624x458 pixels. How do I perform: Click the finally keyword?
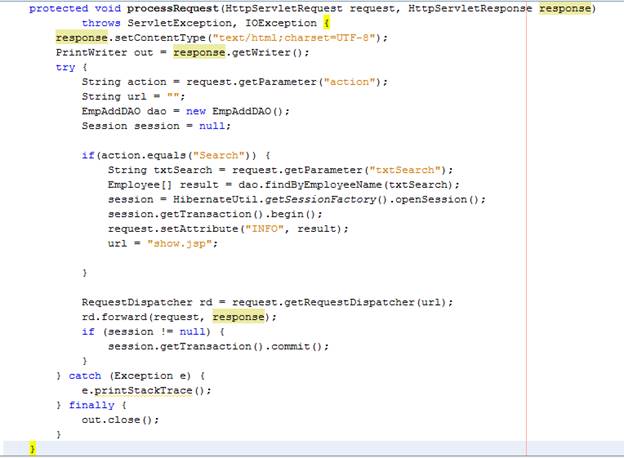pos(92,405)
